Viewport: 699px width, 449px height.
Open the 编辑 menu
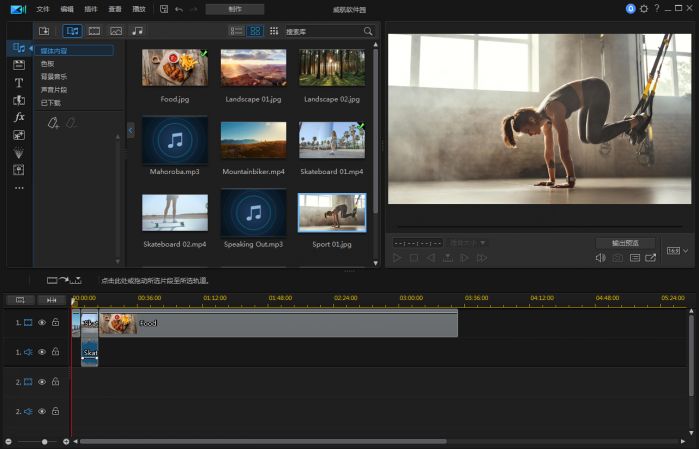pos(67,8)
